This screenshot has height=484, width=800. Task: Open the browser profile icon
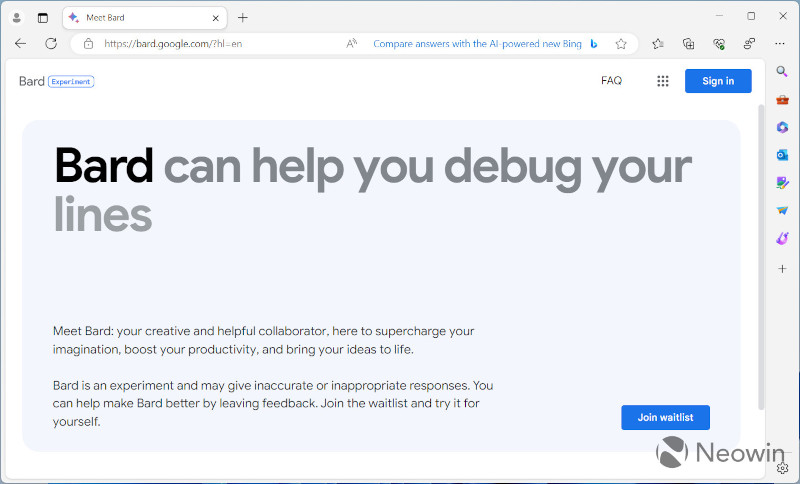[16, 18]
